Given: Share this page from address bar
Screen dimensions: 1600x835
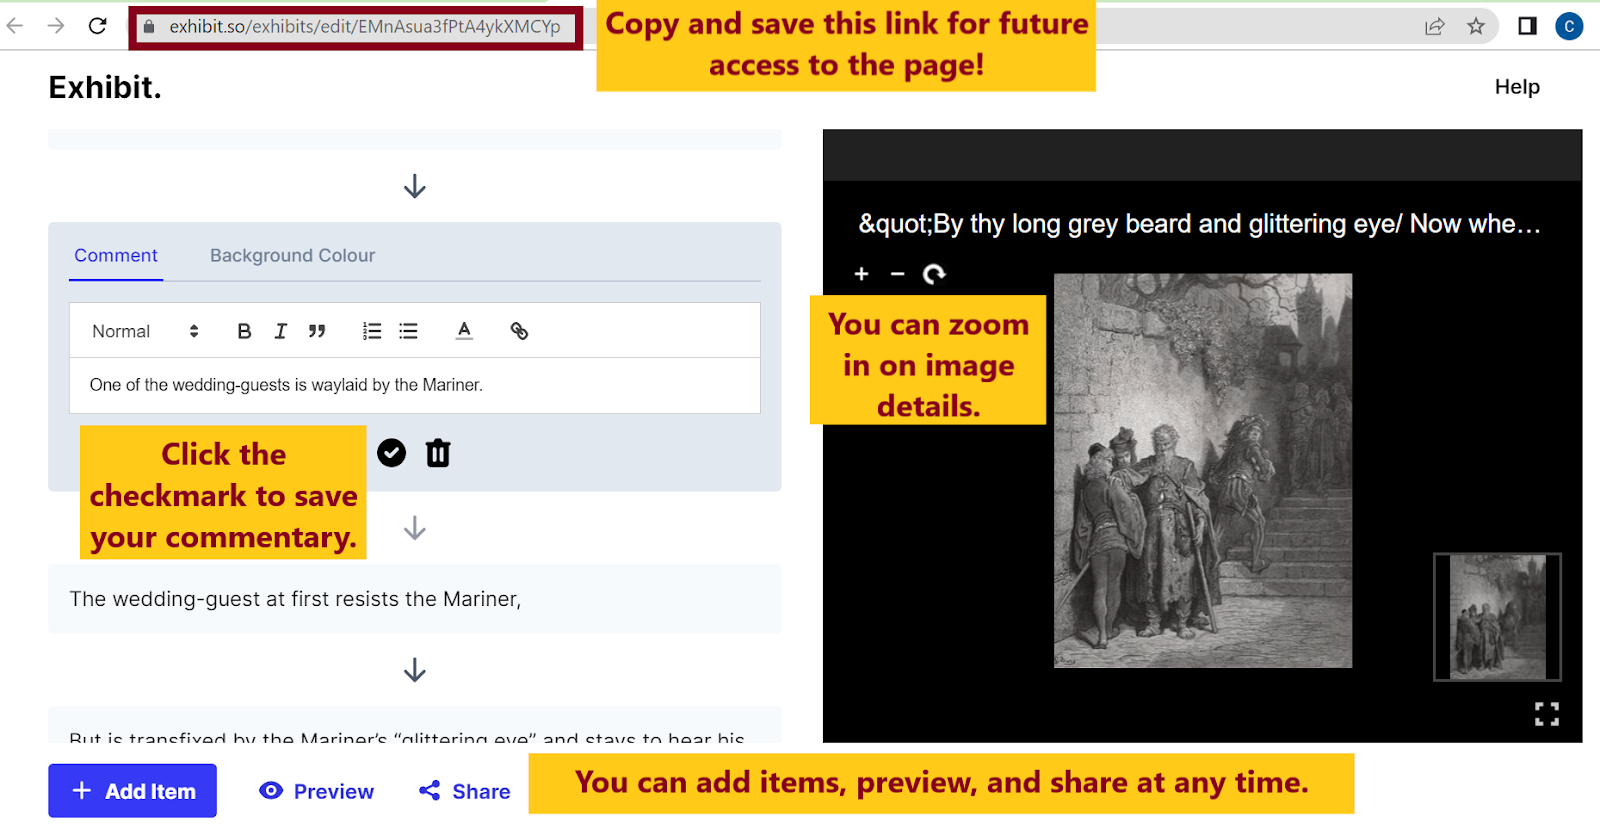Looking at the screenshot, I should click(1435, 27).
